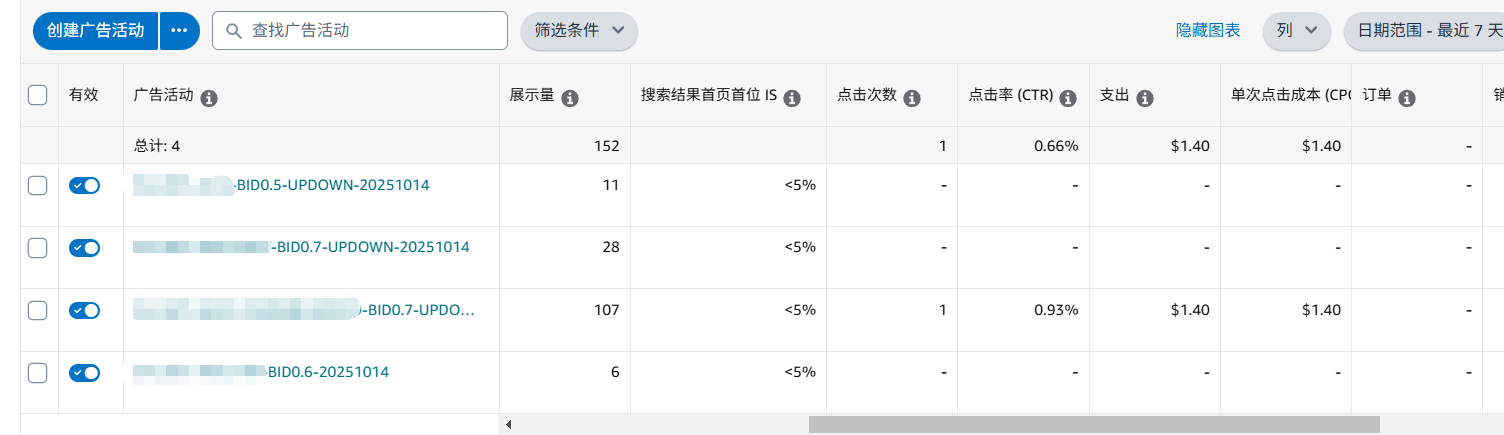Turn off the BID0.7-UPDOWN-20251014 campaign switch
The image size is (1504, 435).
point(84,248)
